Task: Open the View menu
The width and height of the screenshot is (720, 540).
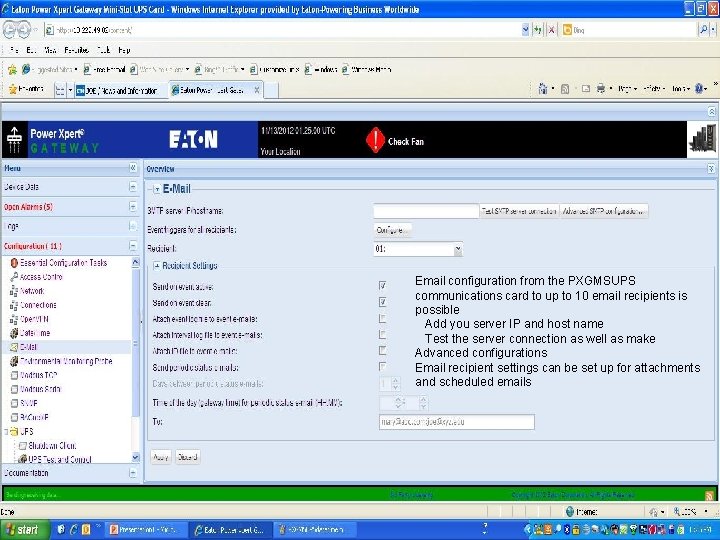Action: coord(50,50)
